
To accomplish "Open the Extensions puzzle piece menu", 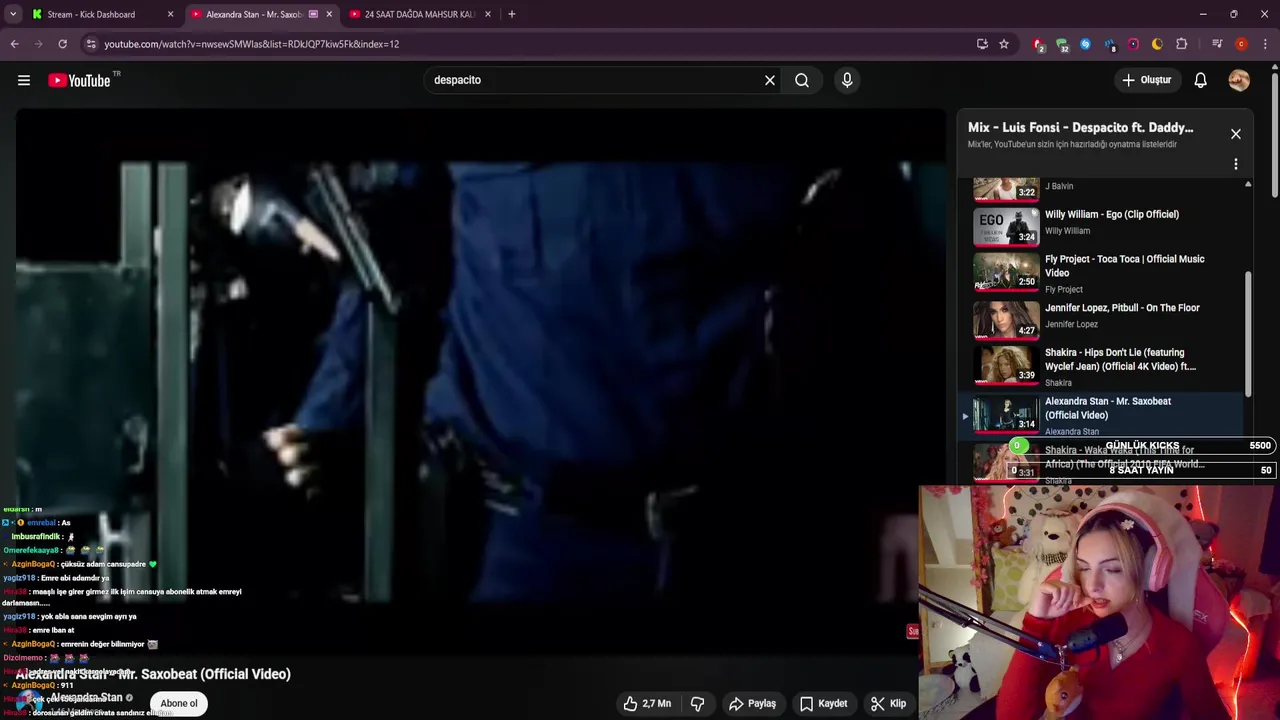I will tap(1182, 44).
